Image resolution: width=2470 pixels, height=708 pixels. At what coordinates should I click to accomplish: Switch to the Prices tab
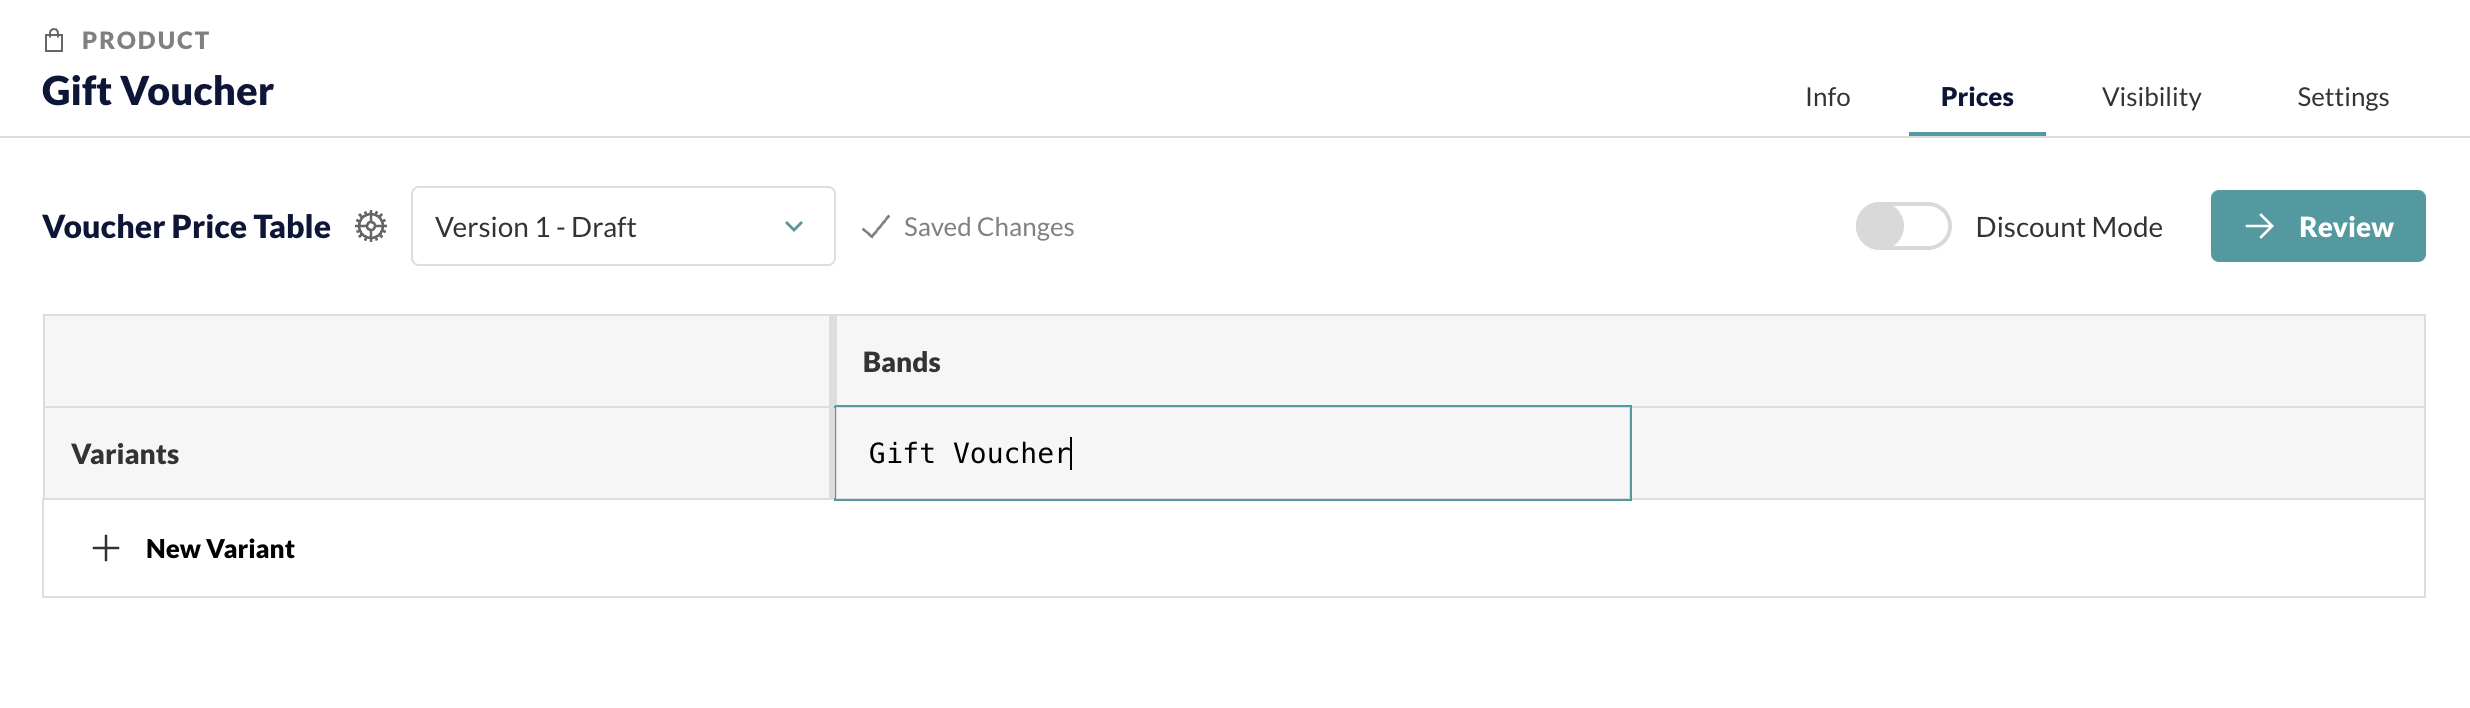pyautogui.click(x=1977, y=97)
